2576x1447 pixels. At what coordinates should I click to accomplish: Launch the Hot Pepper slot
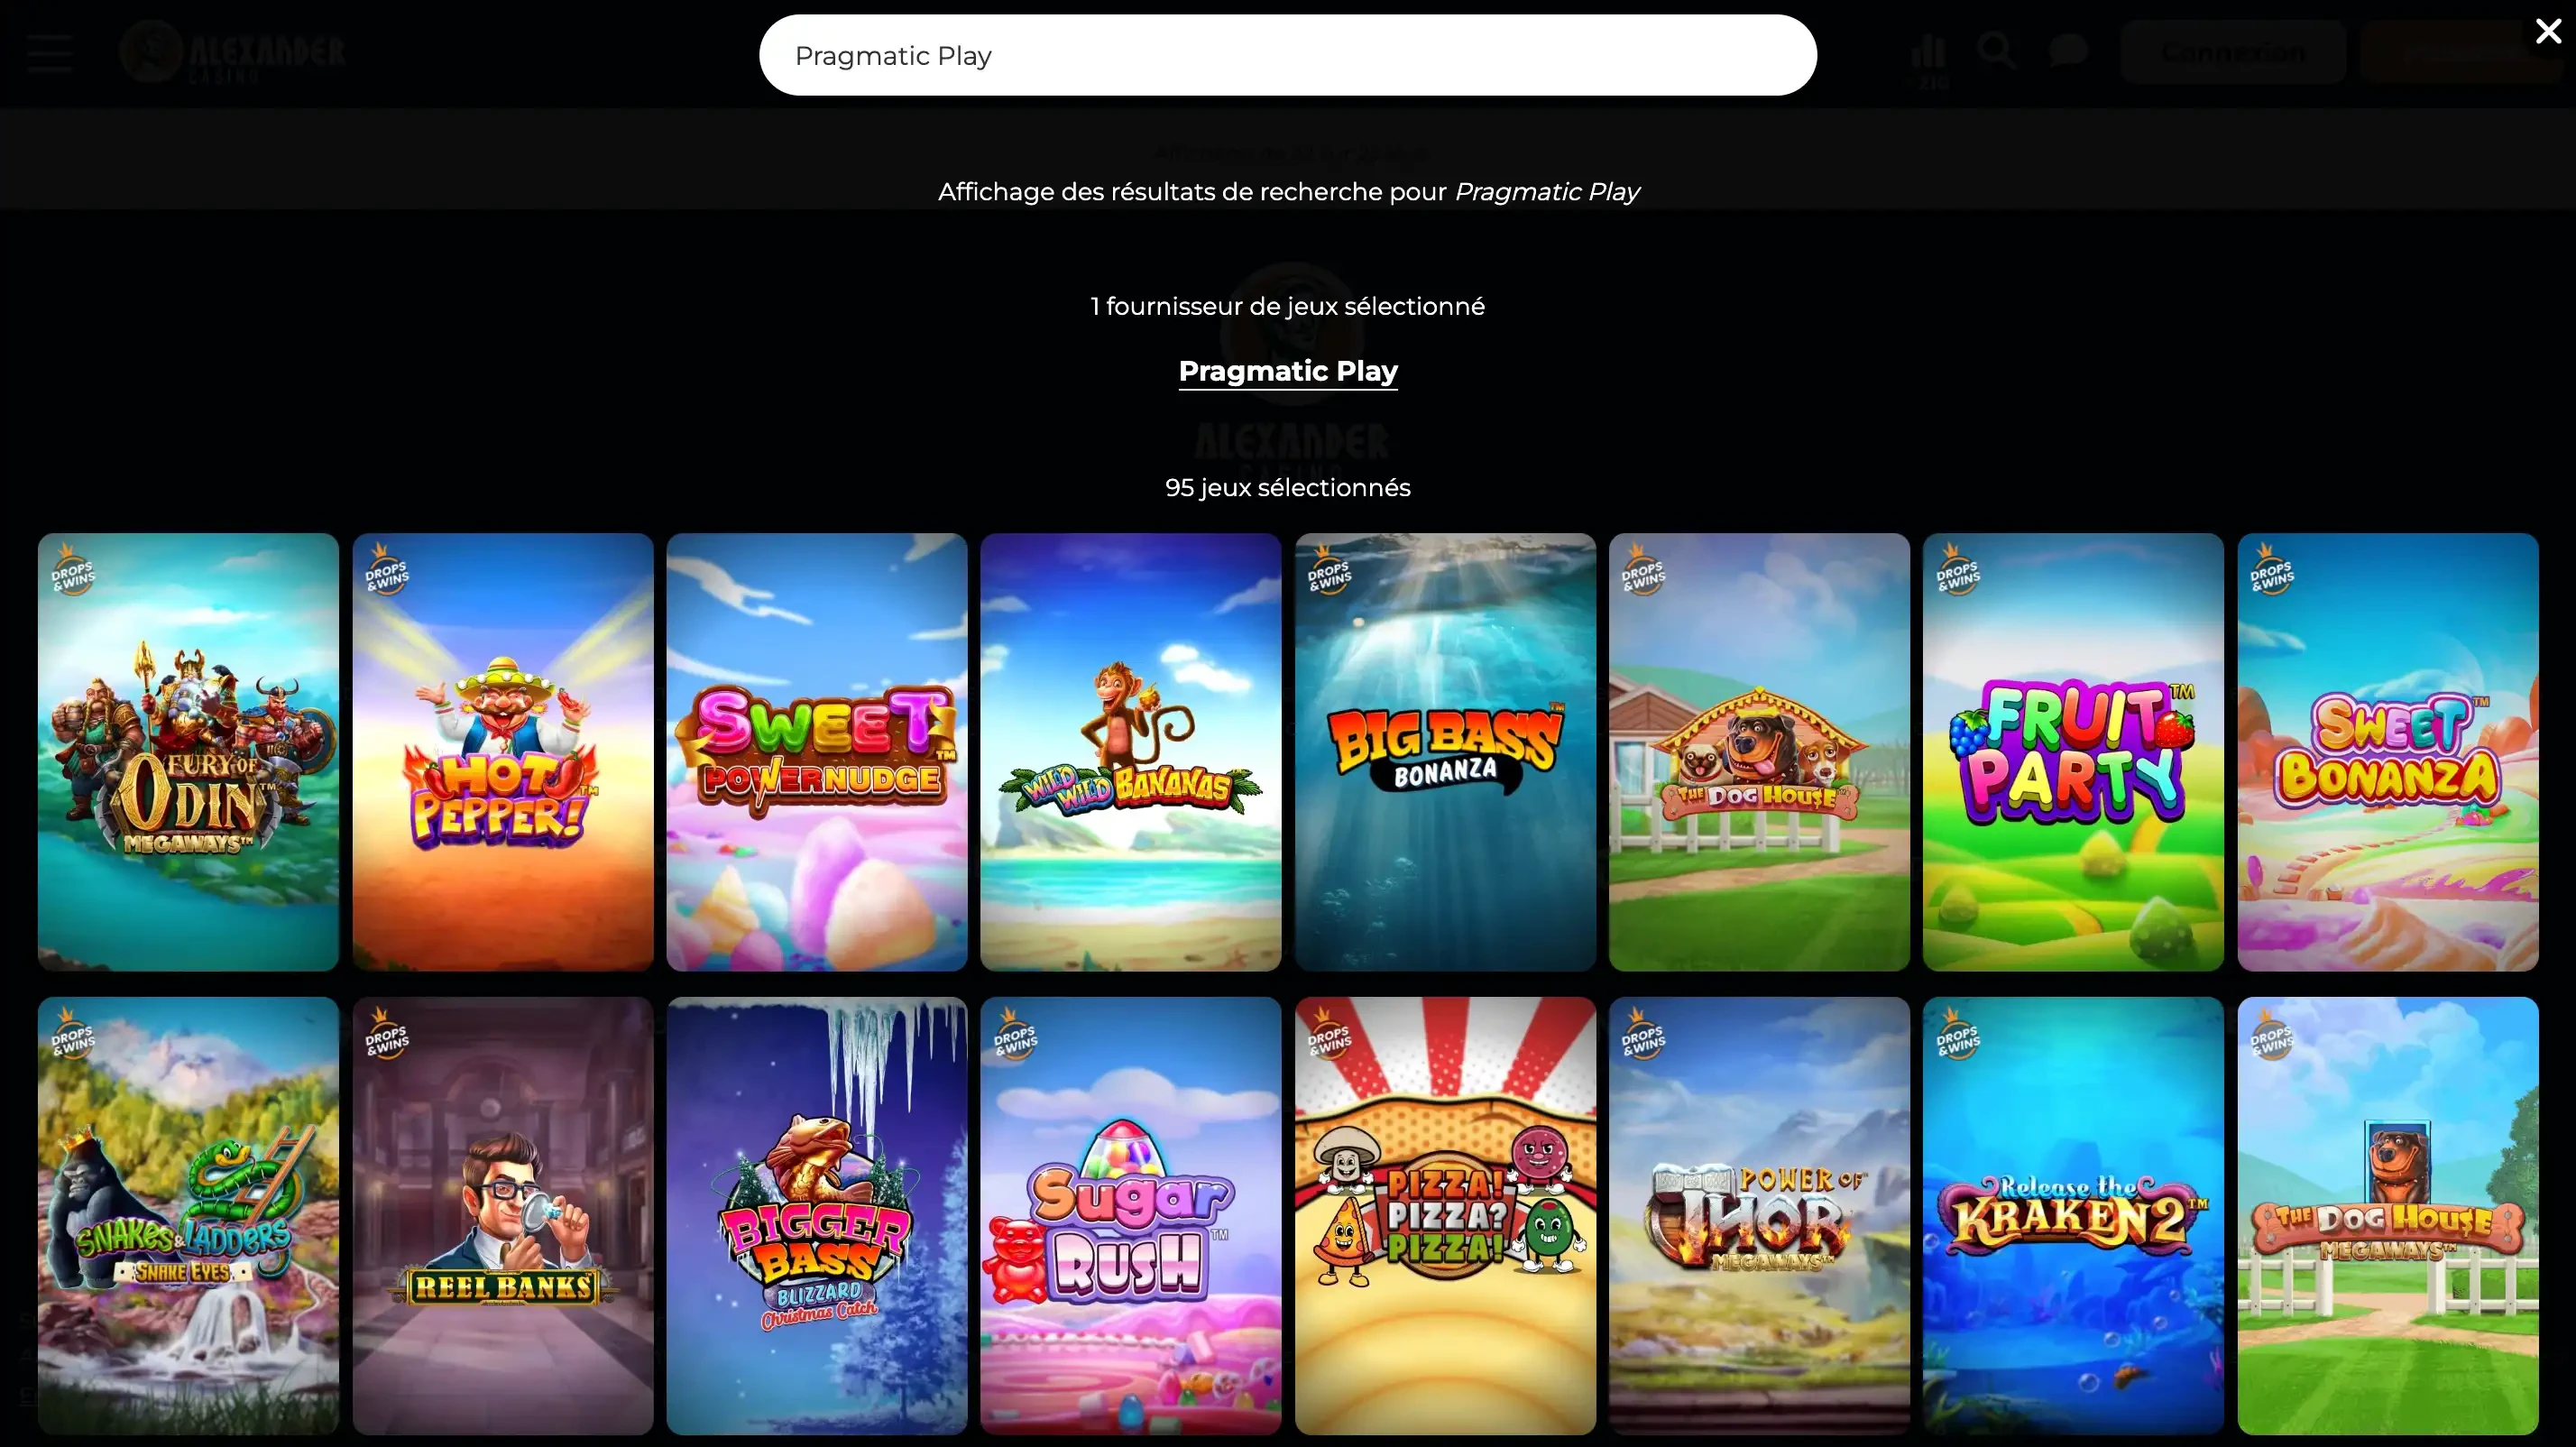502,752
